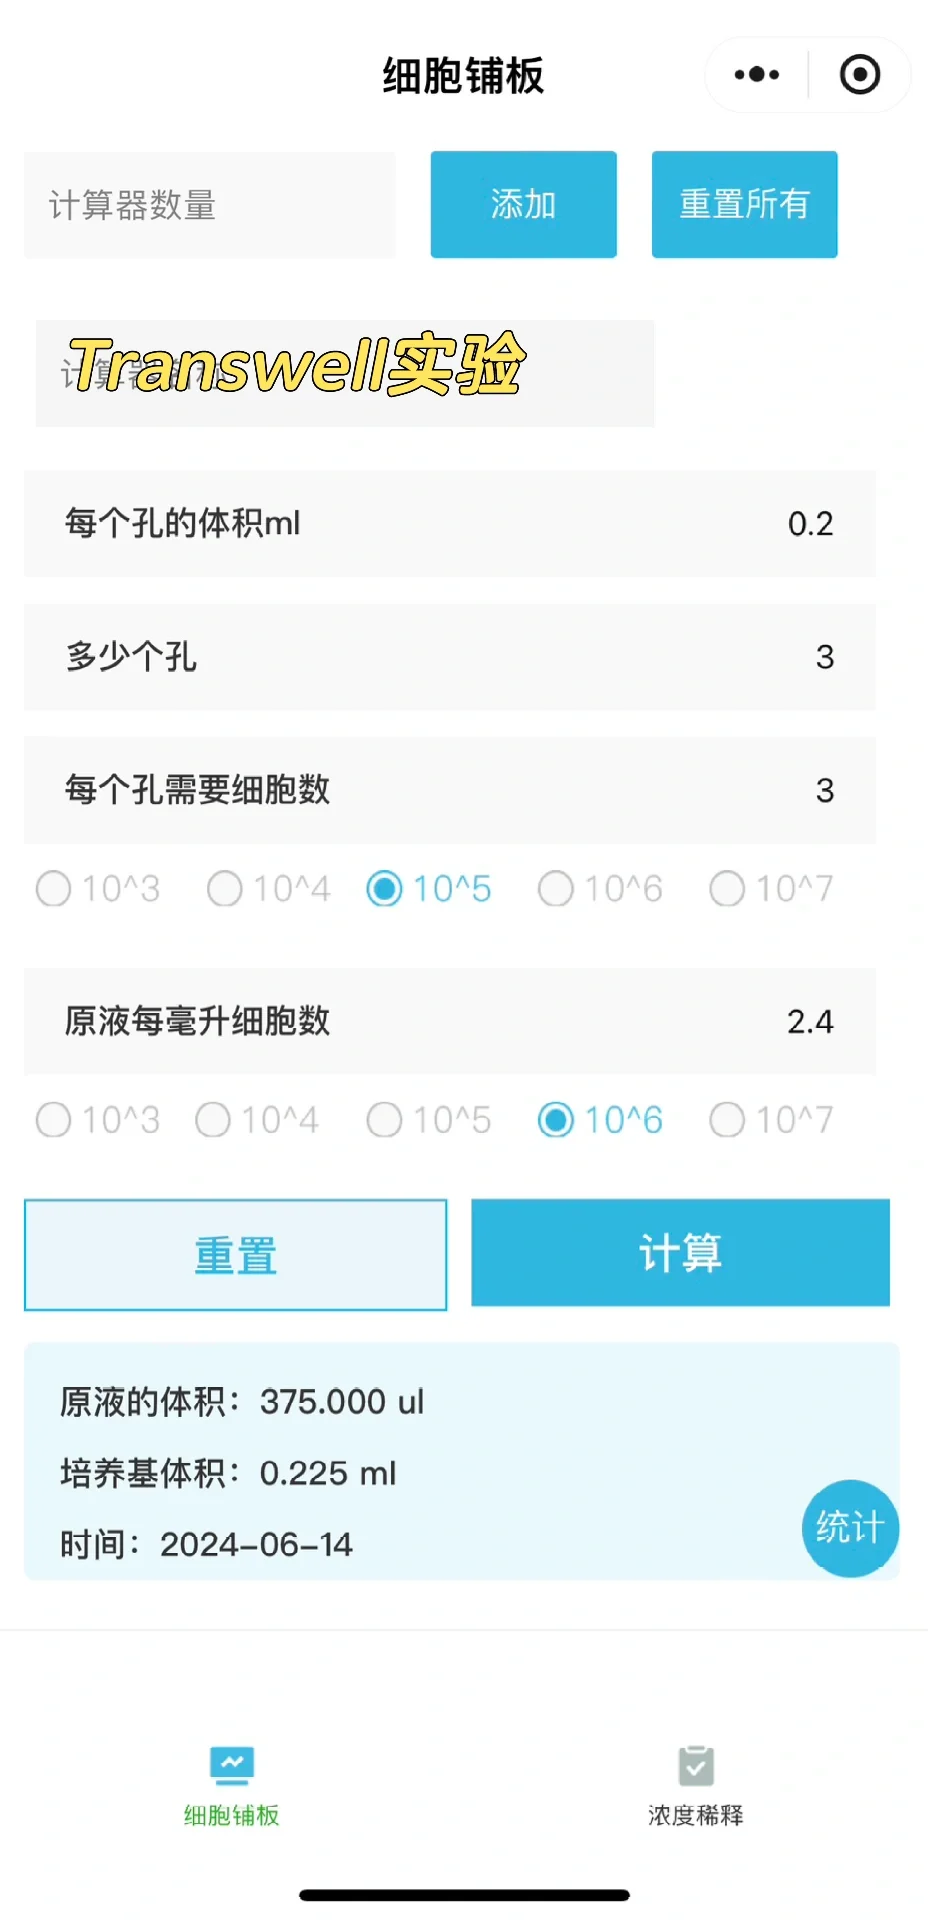The height and width of the screenshot is (1920, 928).
Task: Click the 重置所有 button
Action: click(744, 204)
